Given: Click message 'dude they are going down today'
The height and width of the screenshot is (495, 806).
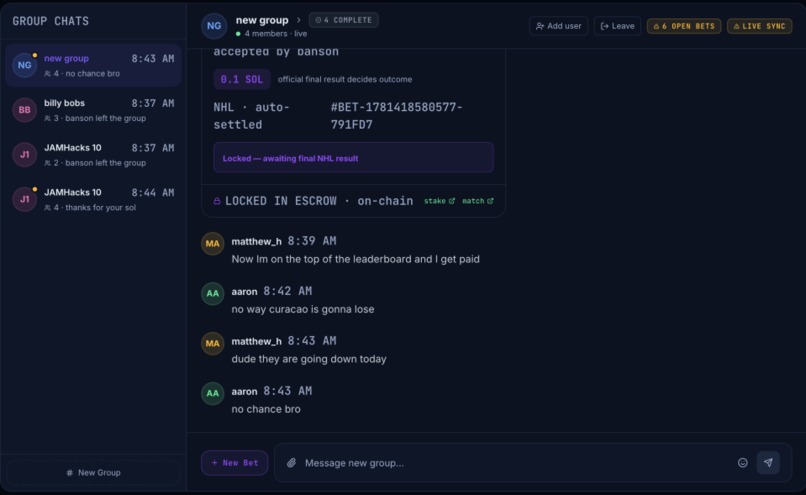Looking at the screenshot, I should (x=309, y=359).
